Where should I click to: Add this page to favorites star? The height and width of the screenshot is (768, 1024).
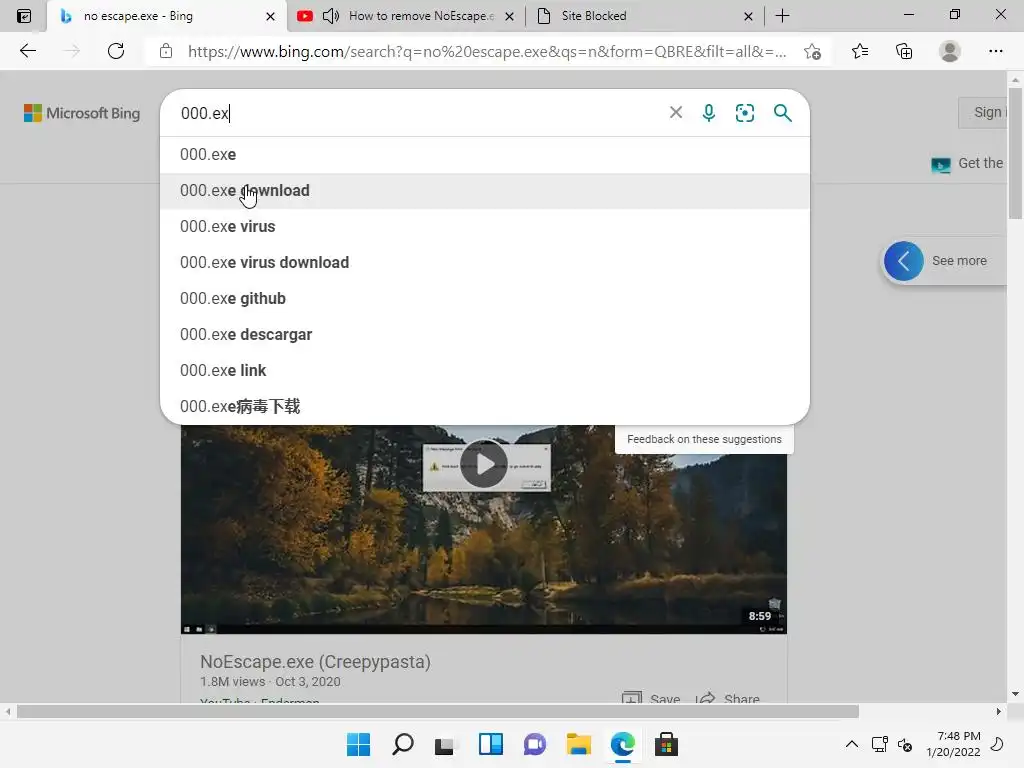click(812, 51)
